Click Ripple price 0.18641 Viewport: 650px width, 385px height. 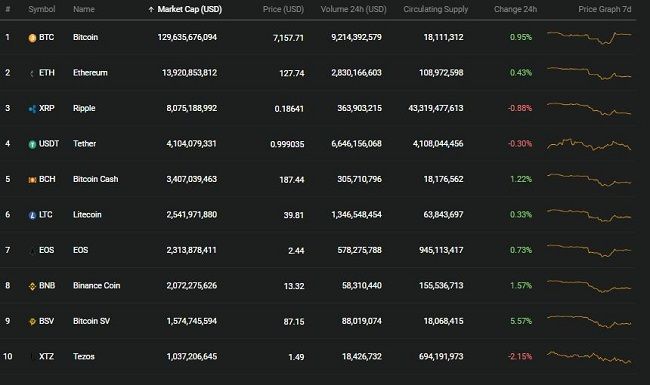(x=289, y=109)
